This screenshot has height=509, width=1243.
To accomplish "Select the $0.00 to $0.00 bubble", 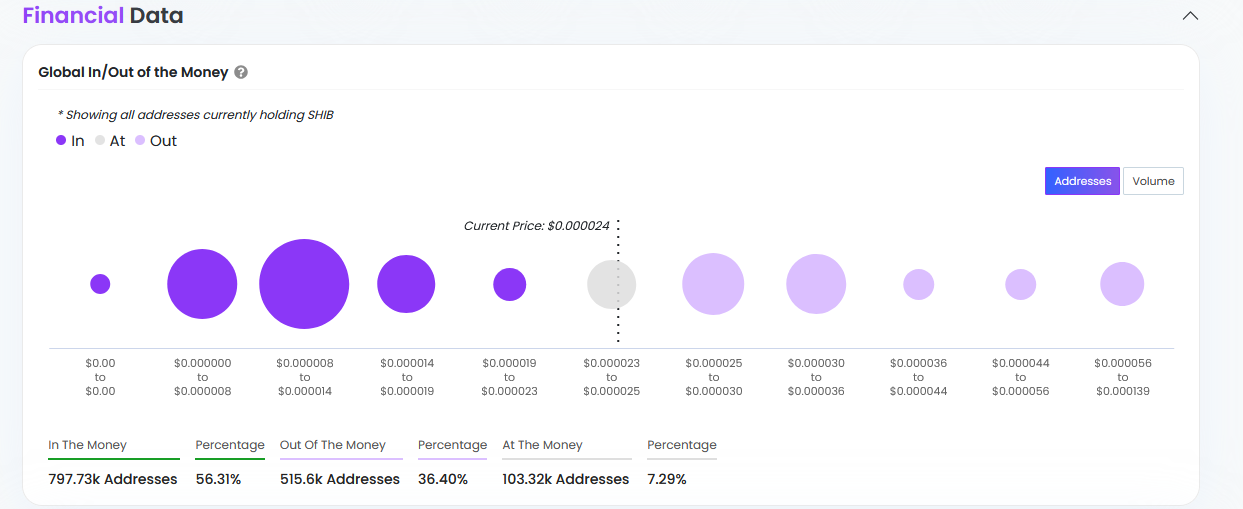I will (x=100, y=284).
